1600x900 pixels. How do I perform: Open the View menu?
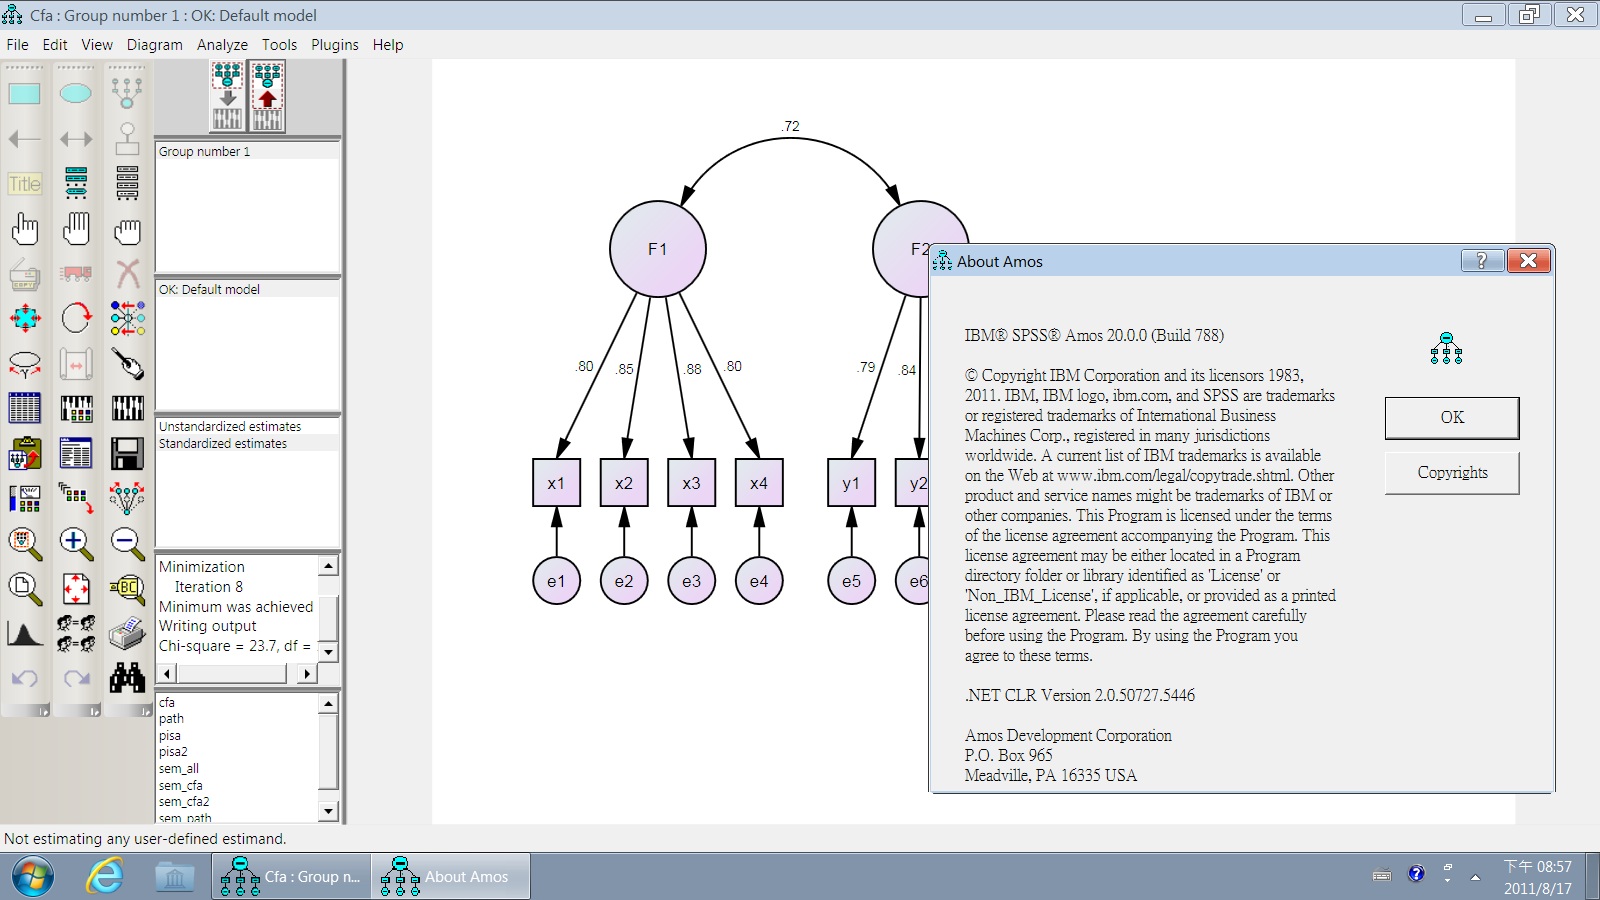(x=97, y=45)
